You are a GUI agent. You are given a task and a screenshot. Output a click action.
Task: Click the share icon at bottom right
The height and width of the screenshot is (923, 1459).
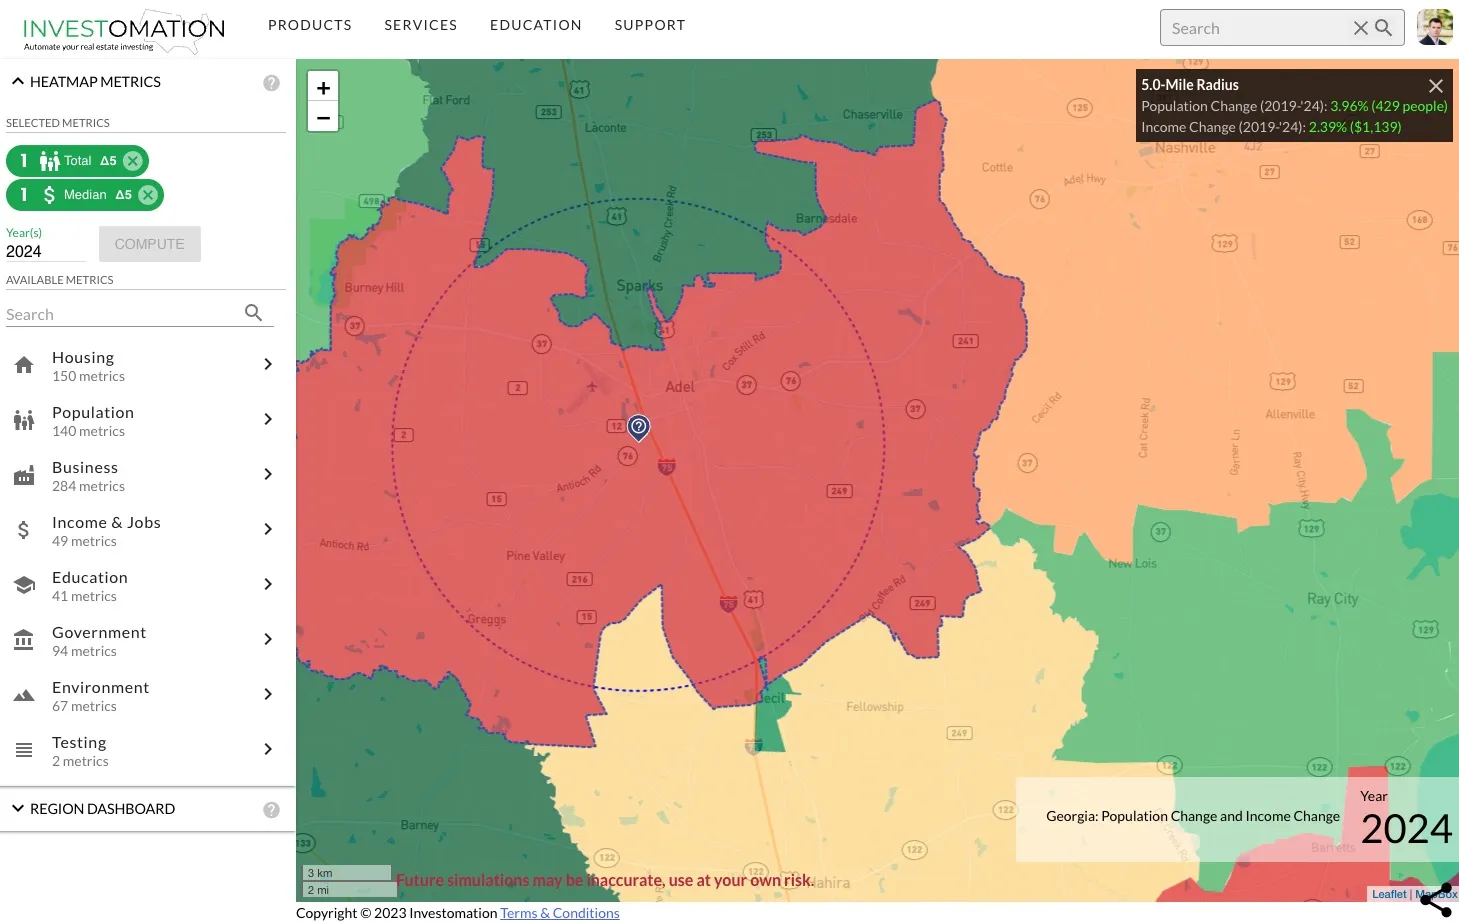pos(1436,900)
